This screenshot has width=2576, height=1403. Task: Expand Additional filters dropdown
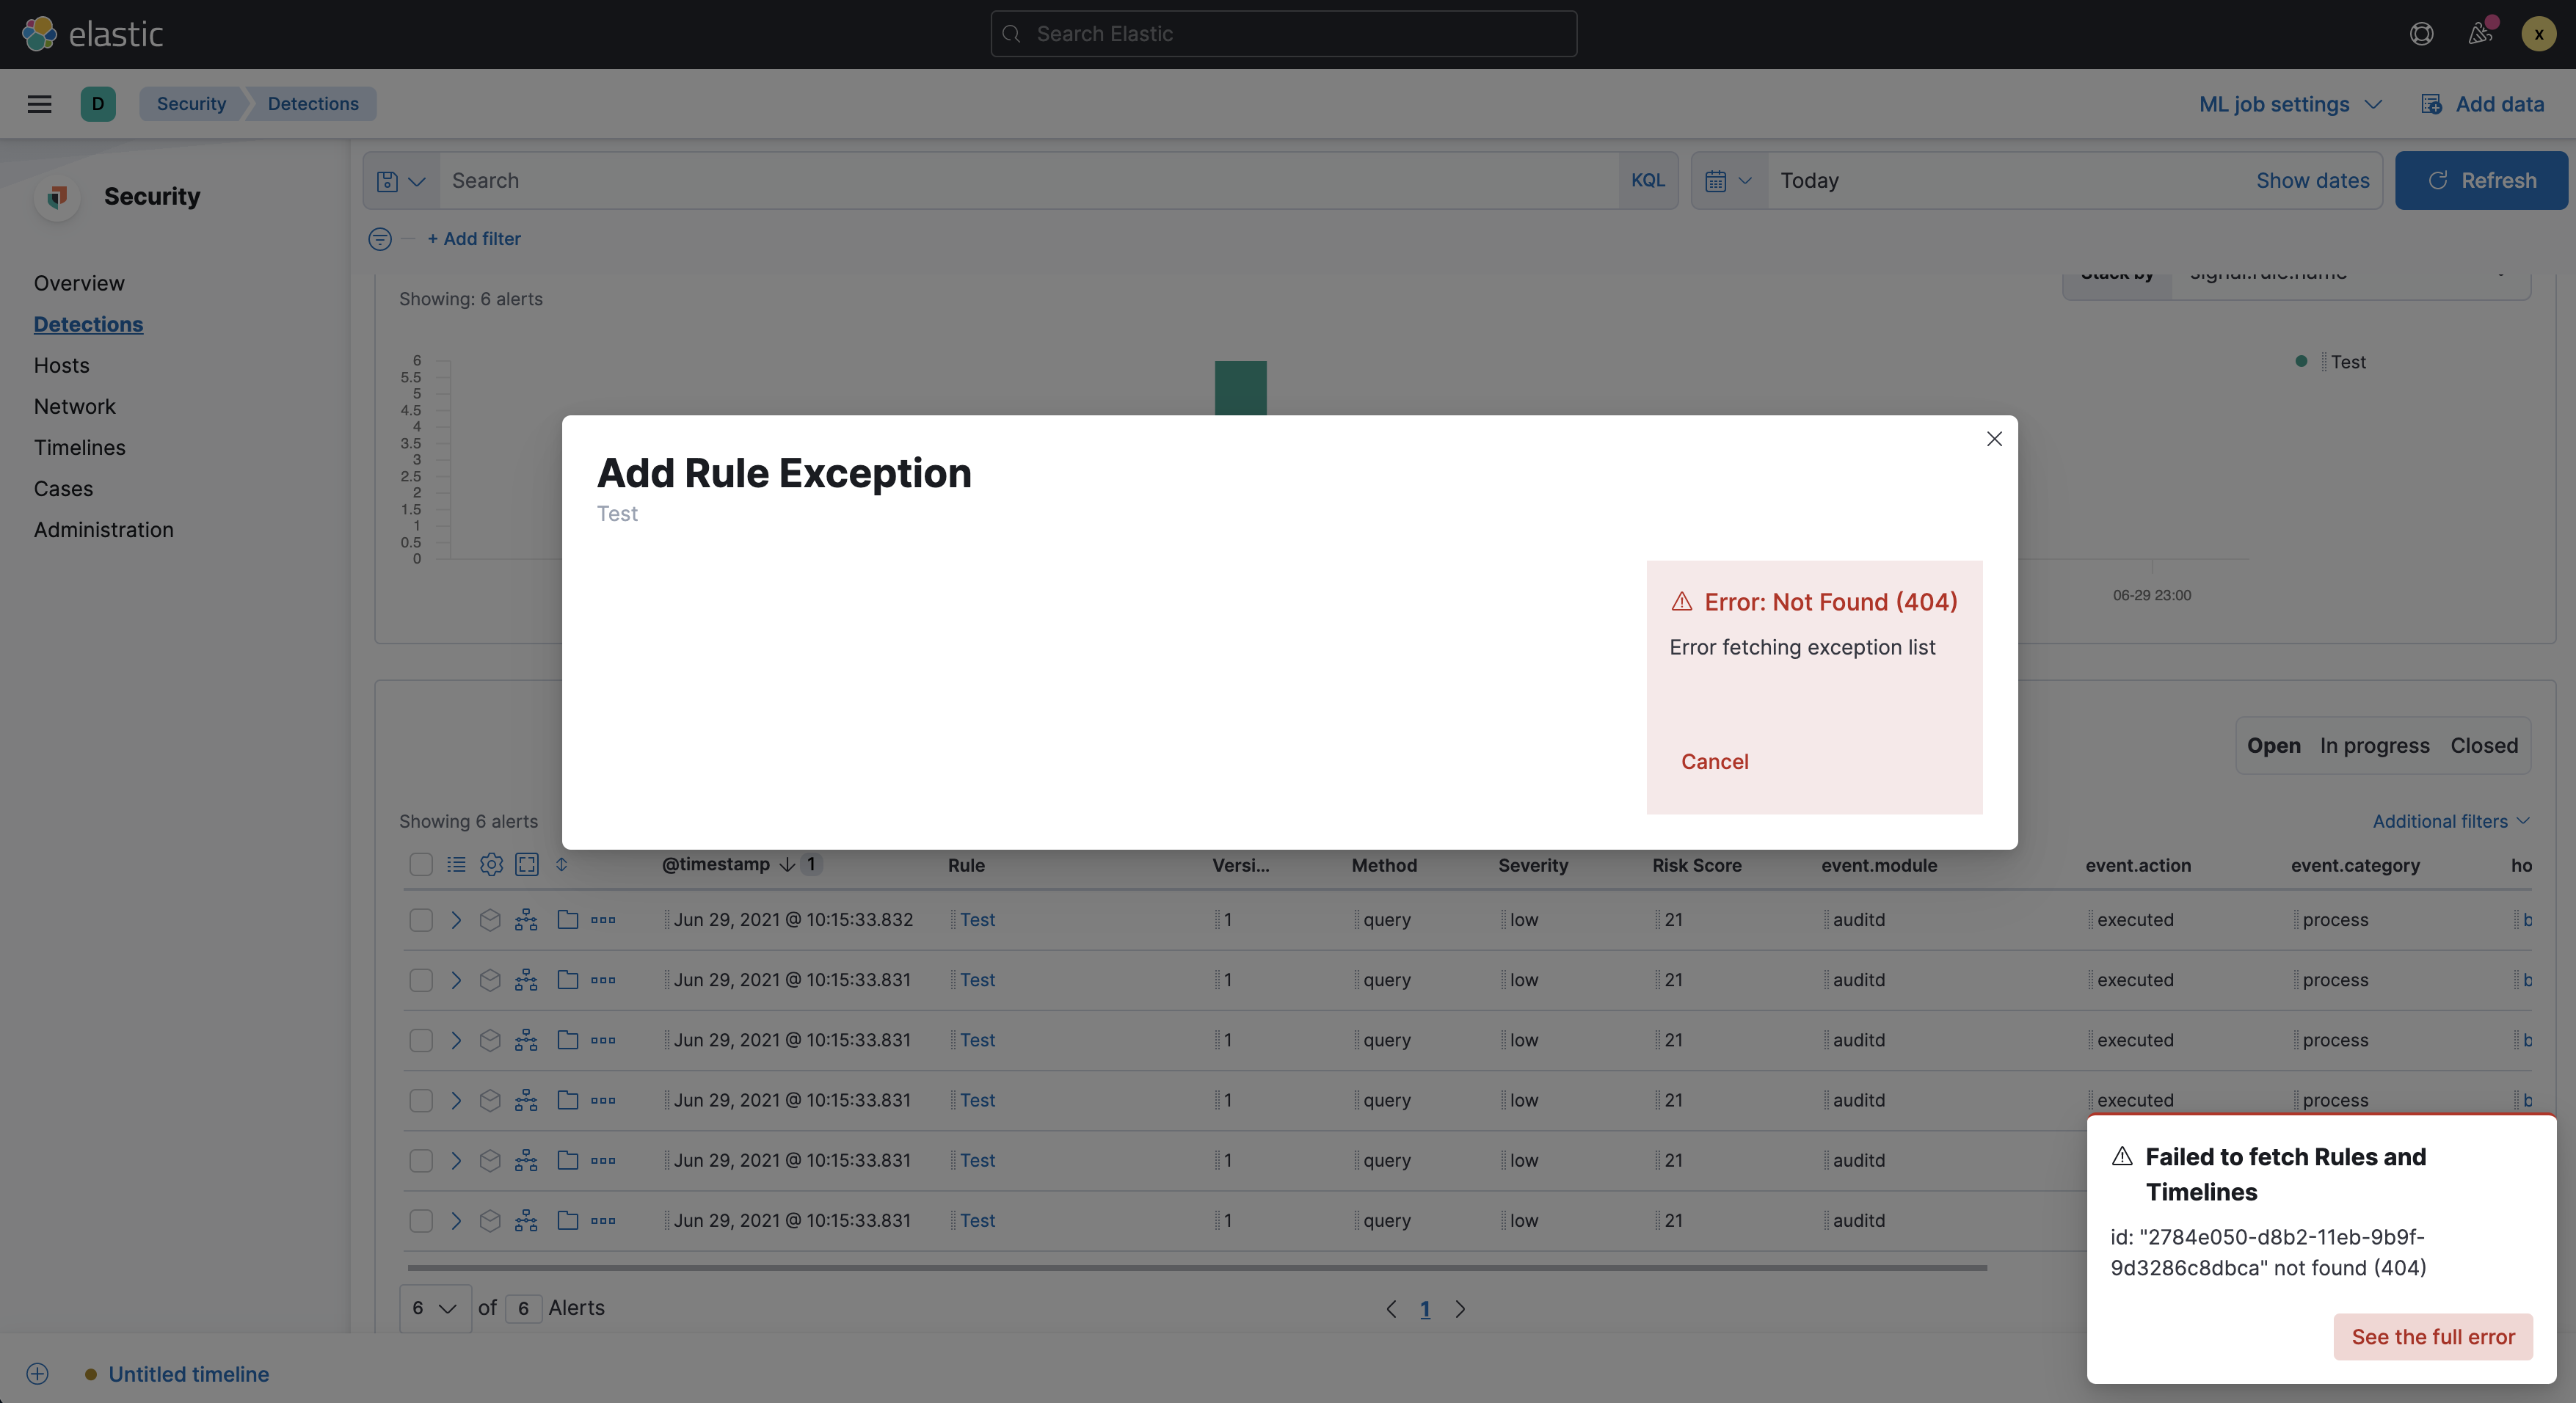[x=2451, y=821]
